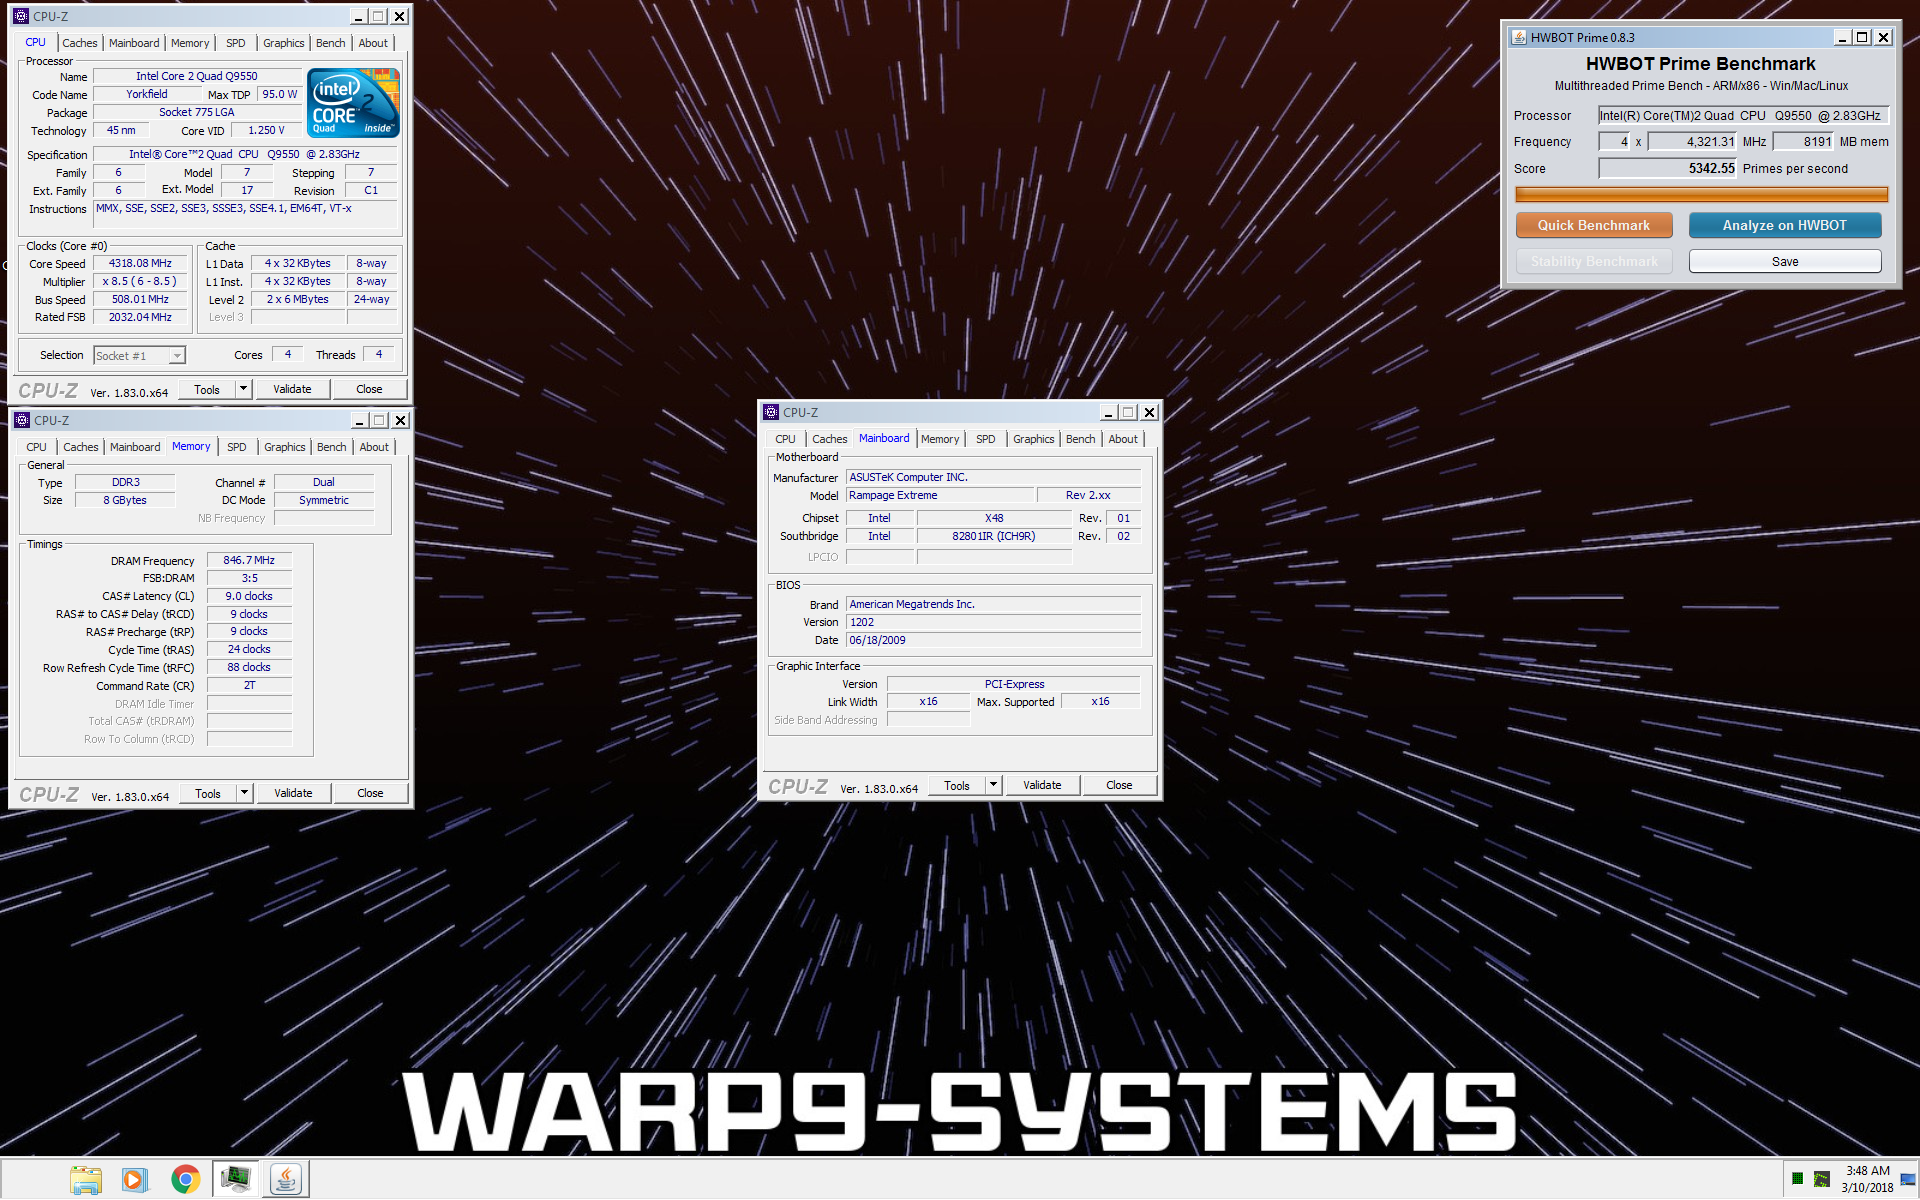Select Memory tab in the Mainboard CPU-Z window
Image resolution: width=1920 pixels, height=1200 pixels.
click(x=940, y=439)
